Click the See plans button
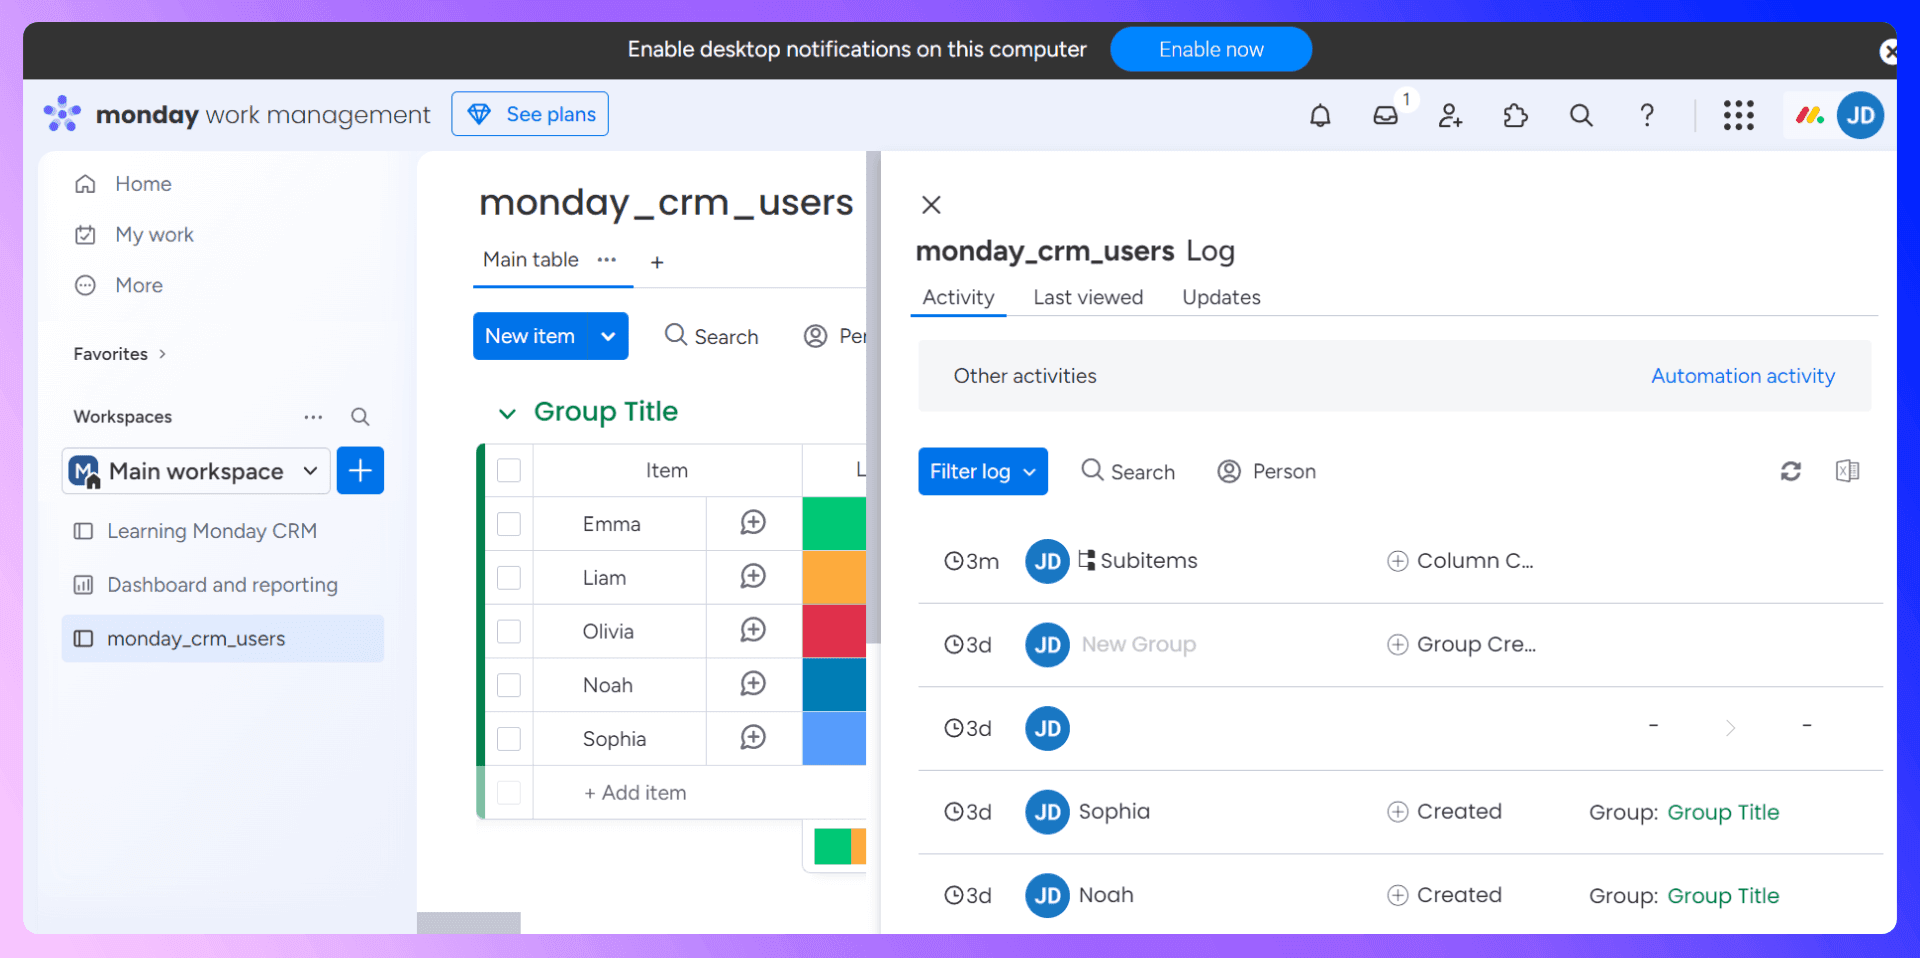 (x=530, y=114)
